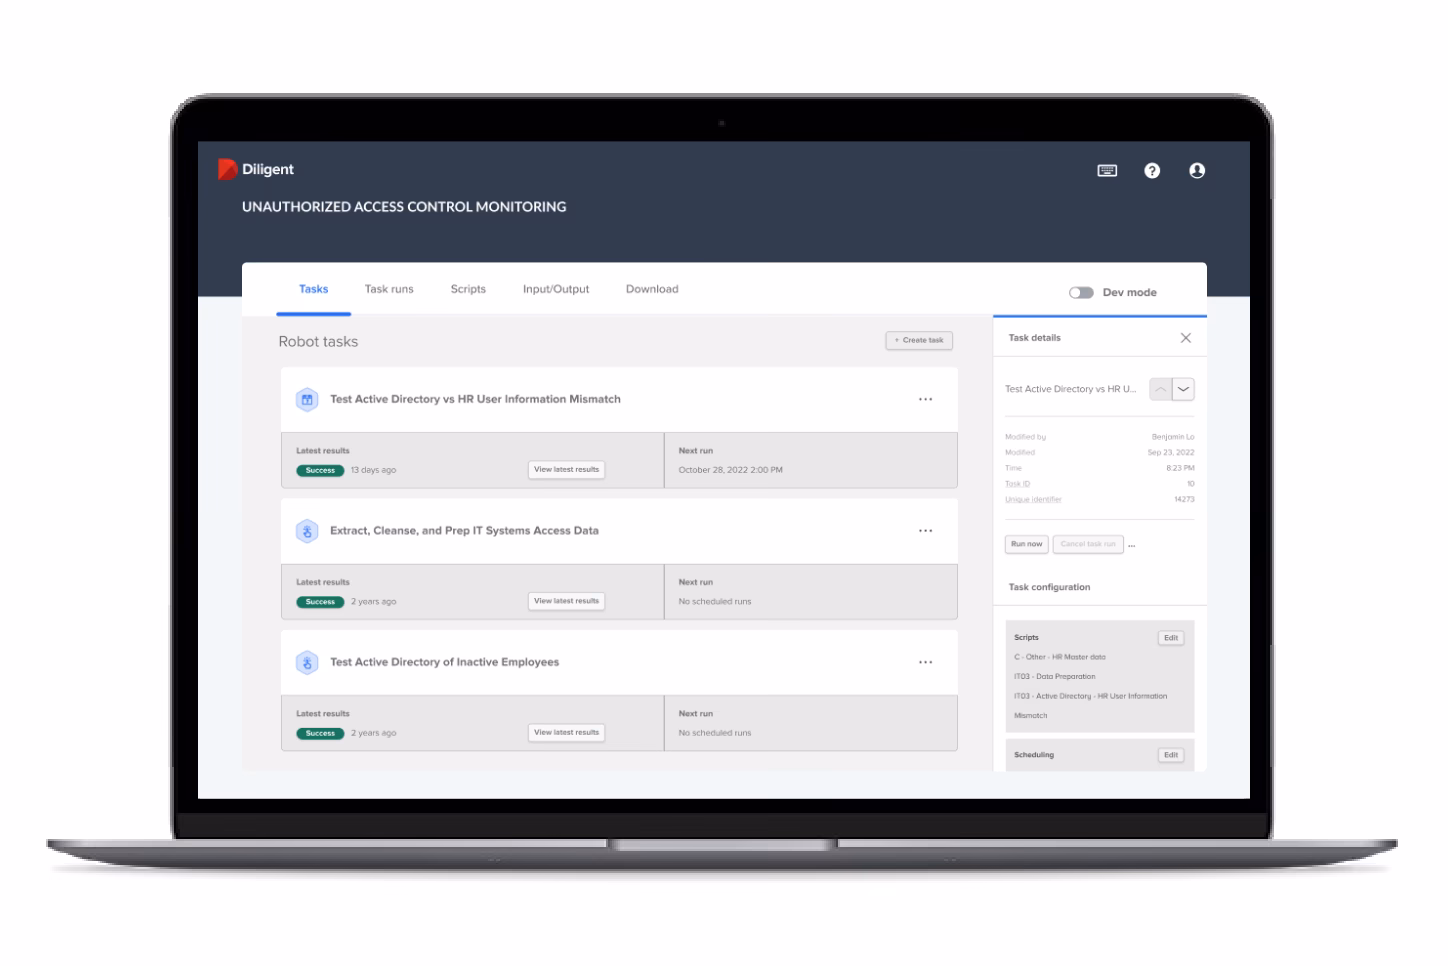Switch to the Task runs tab
This screenshot has height=966, width=1448.
[x=389, y=289]
